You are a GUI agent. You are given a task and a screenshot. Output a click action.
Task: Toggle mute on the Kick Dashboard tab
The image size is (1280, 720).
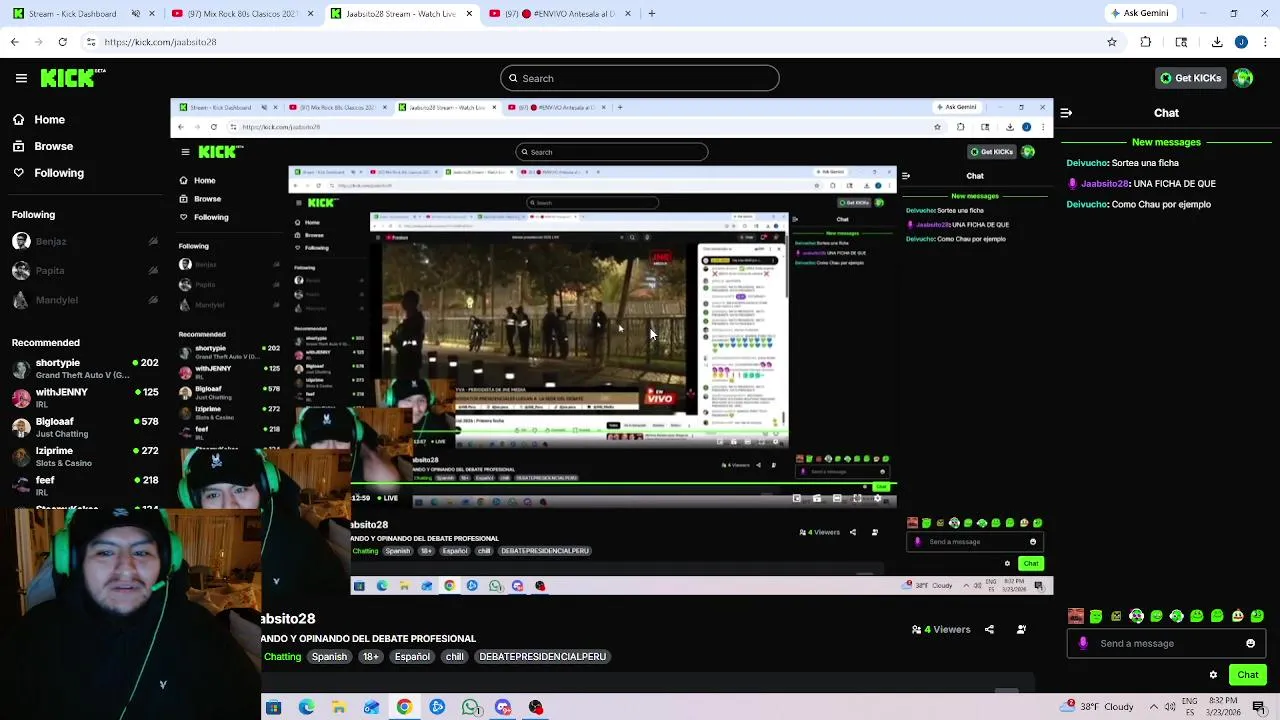click(136, 14)
